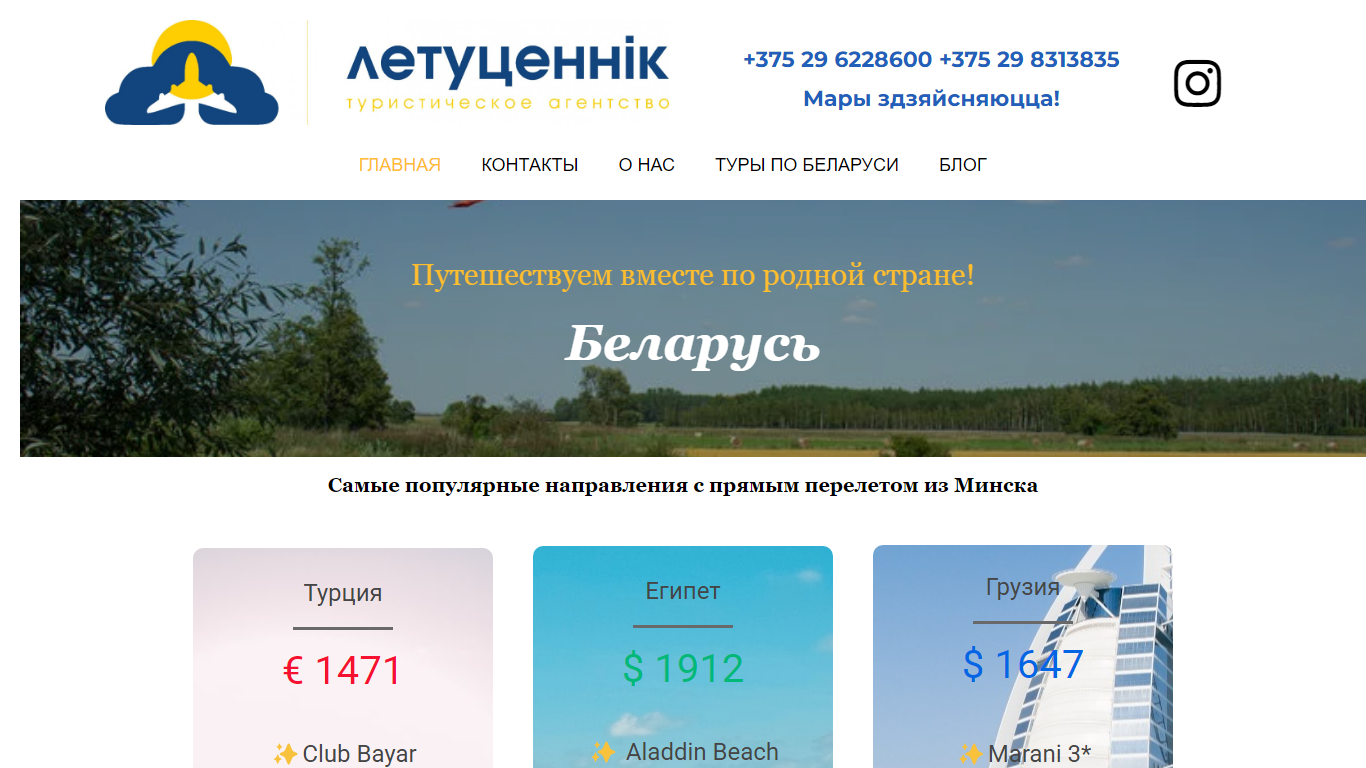Image resolution: width=1366 pixels, height=768 pixels.
Task: Click the € 1471 price
Action: pyautogui.click(x=343, y=671)
